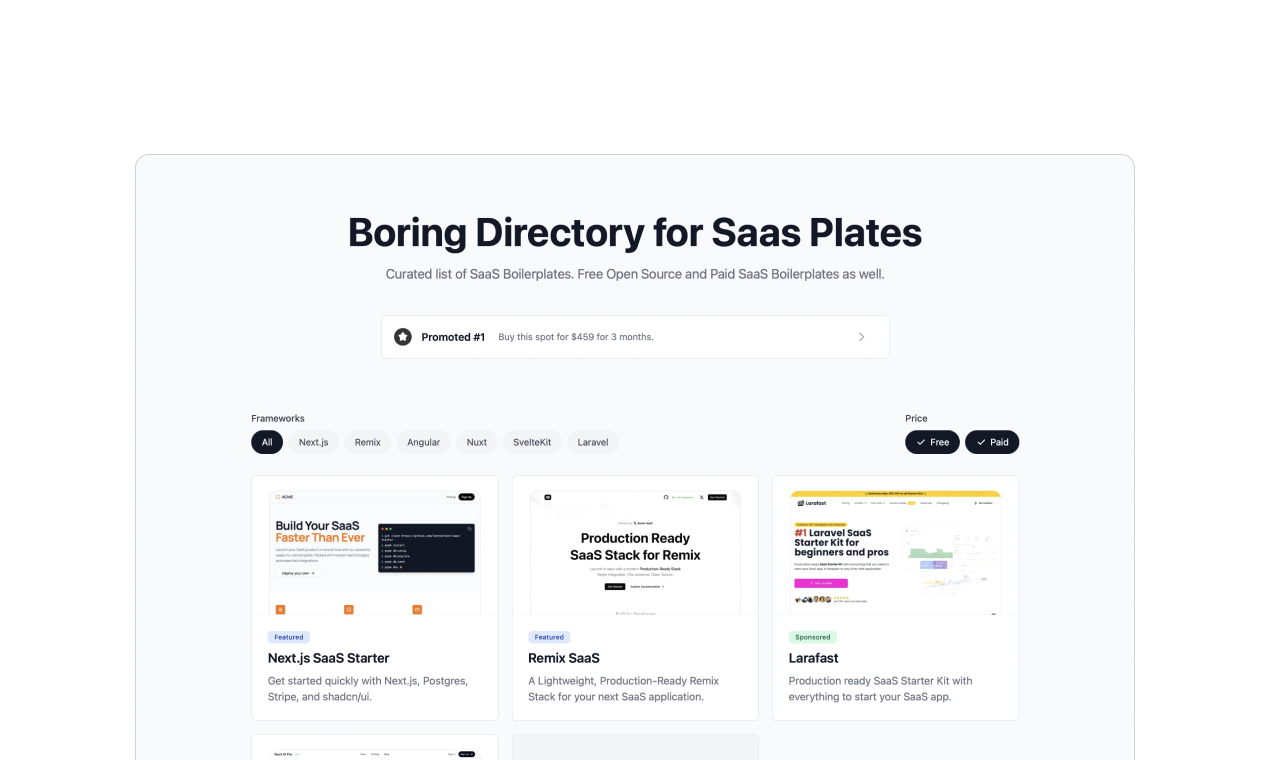Open the Remix SaaS preview thumbnail

pyautogui.click(x=635, y=552)
